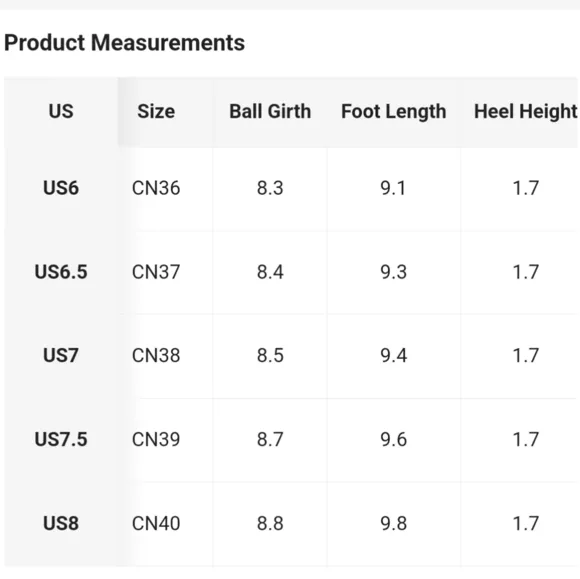Select the CN37 size cell
Screen dimensions: 580x579
(x=156, y=272)
